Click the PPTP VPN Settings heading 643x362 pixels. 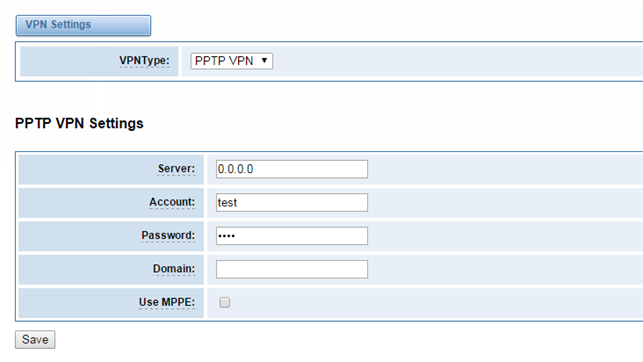click(79, 123)
